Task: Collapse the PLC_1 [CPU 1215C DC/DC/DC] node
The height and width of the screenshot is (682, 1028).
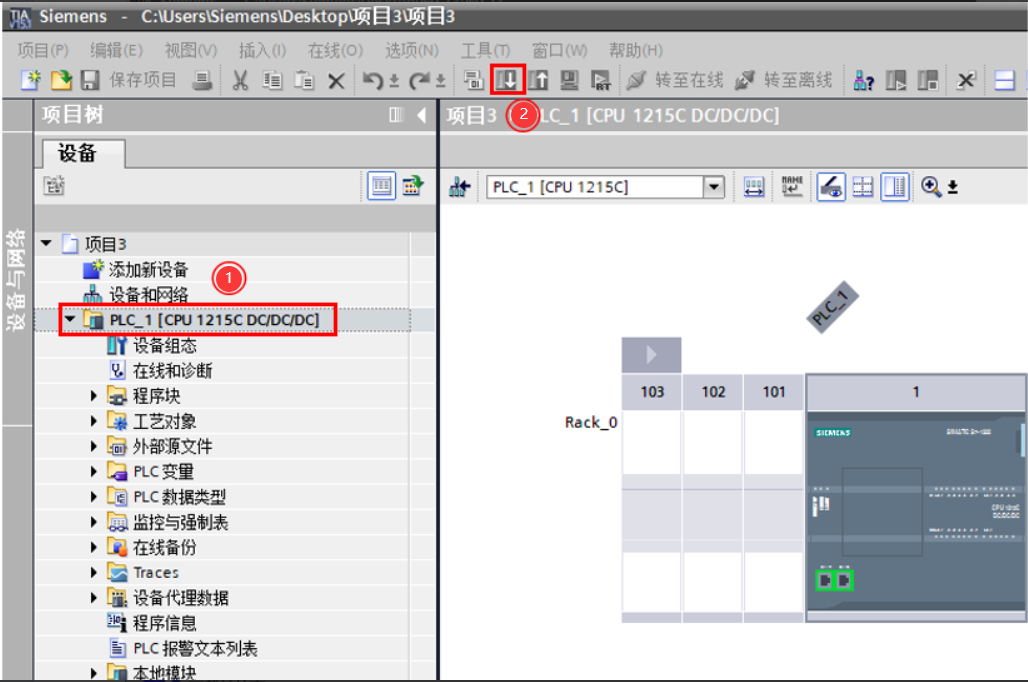Action: click(70, 320)
